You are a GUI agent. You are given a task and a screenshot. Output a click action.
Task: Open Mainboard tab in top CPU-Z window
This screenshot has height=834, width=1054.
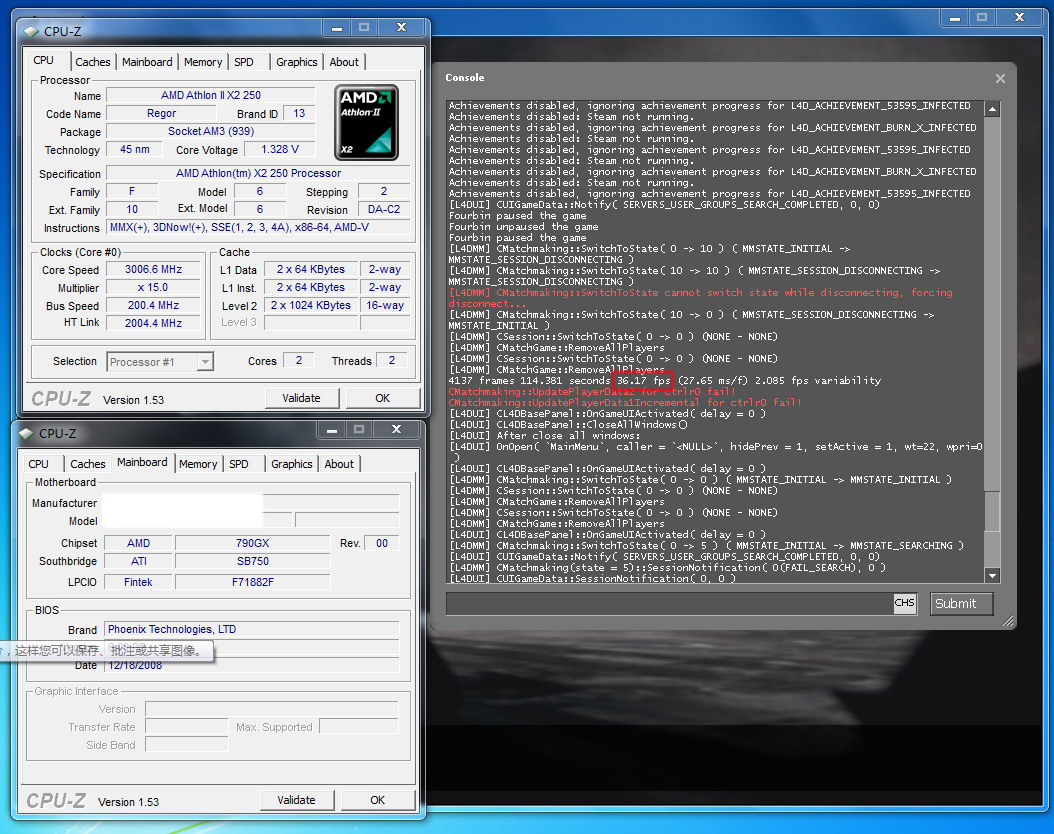click(147, 62)
